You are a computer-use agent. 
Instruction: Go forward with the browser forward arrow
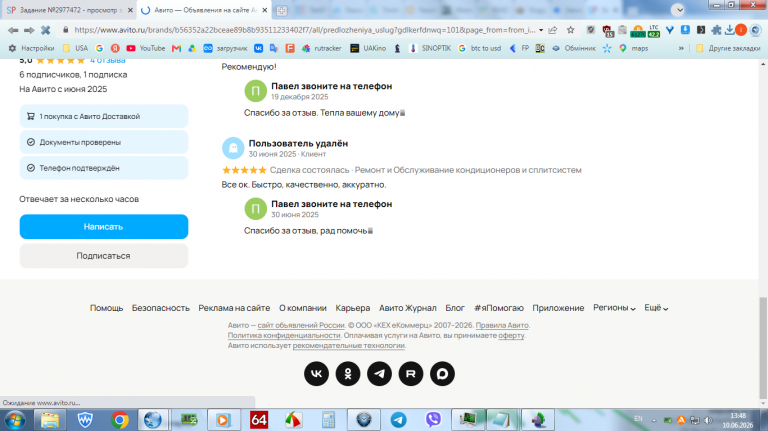pos(29,30)
